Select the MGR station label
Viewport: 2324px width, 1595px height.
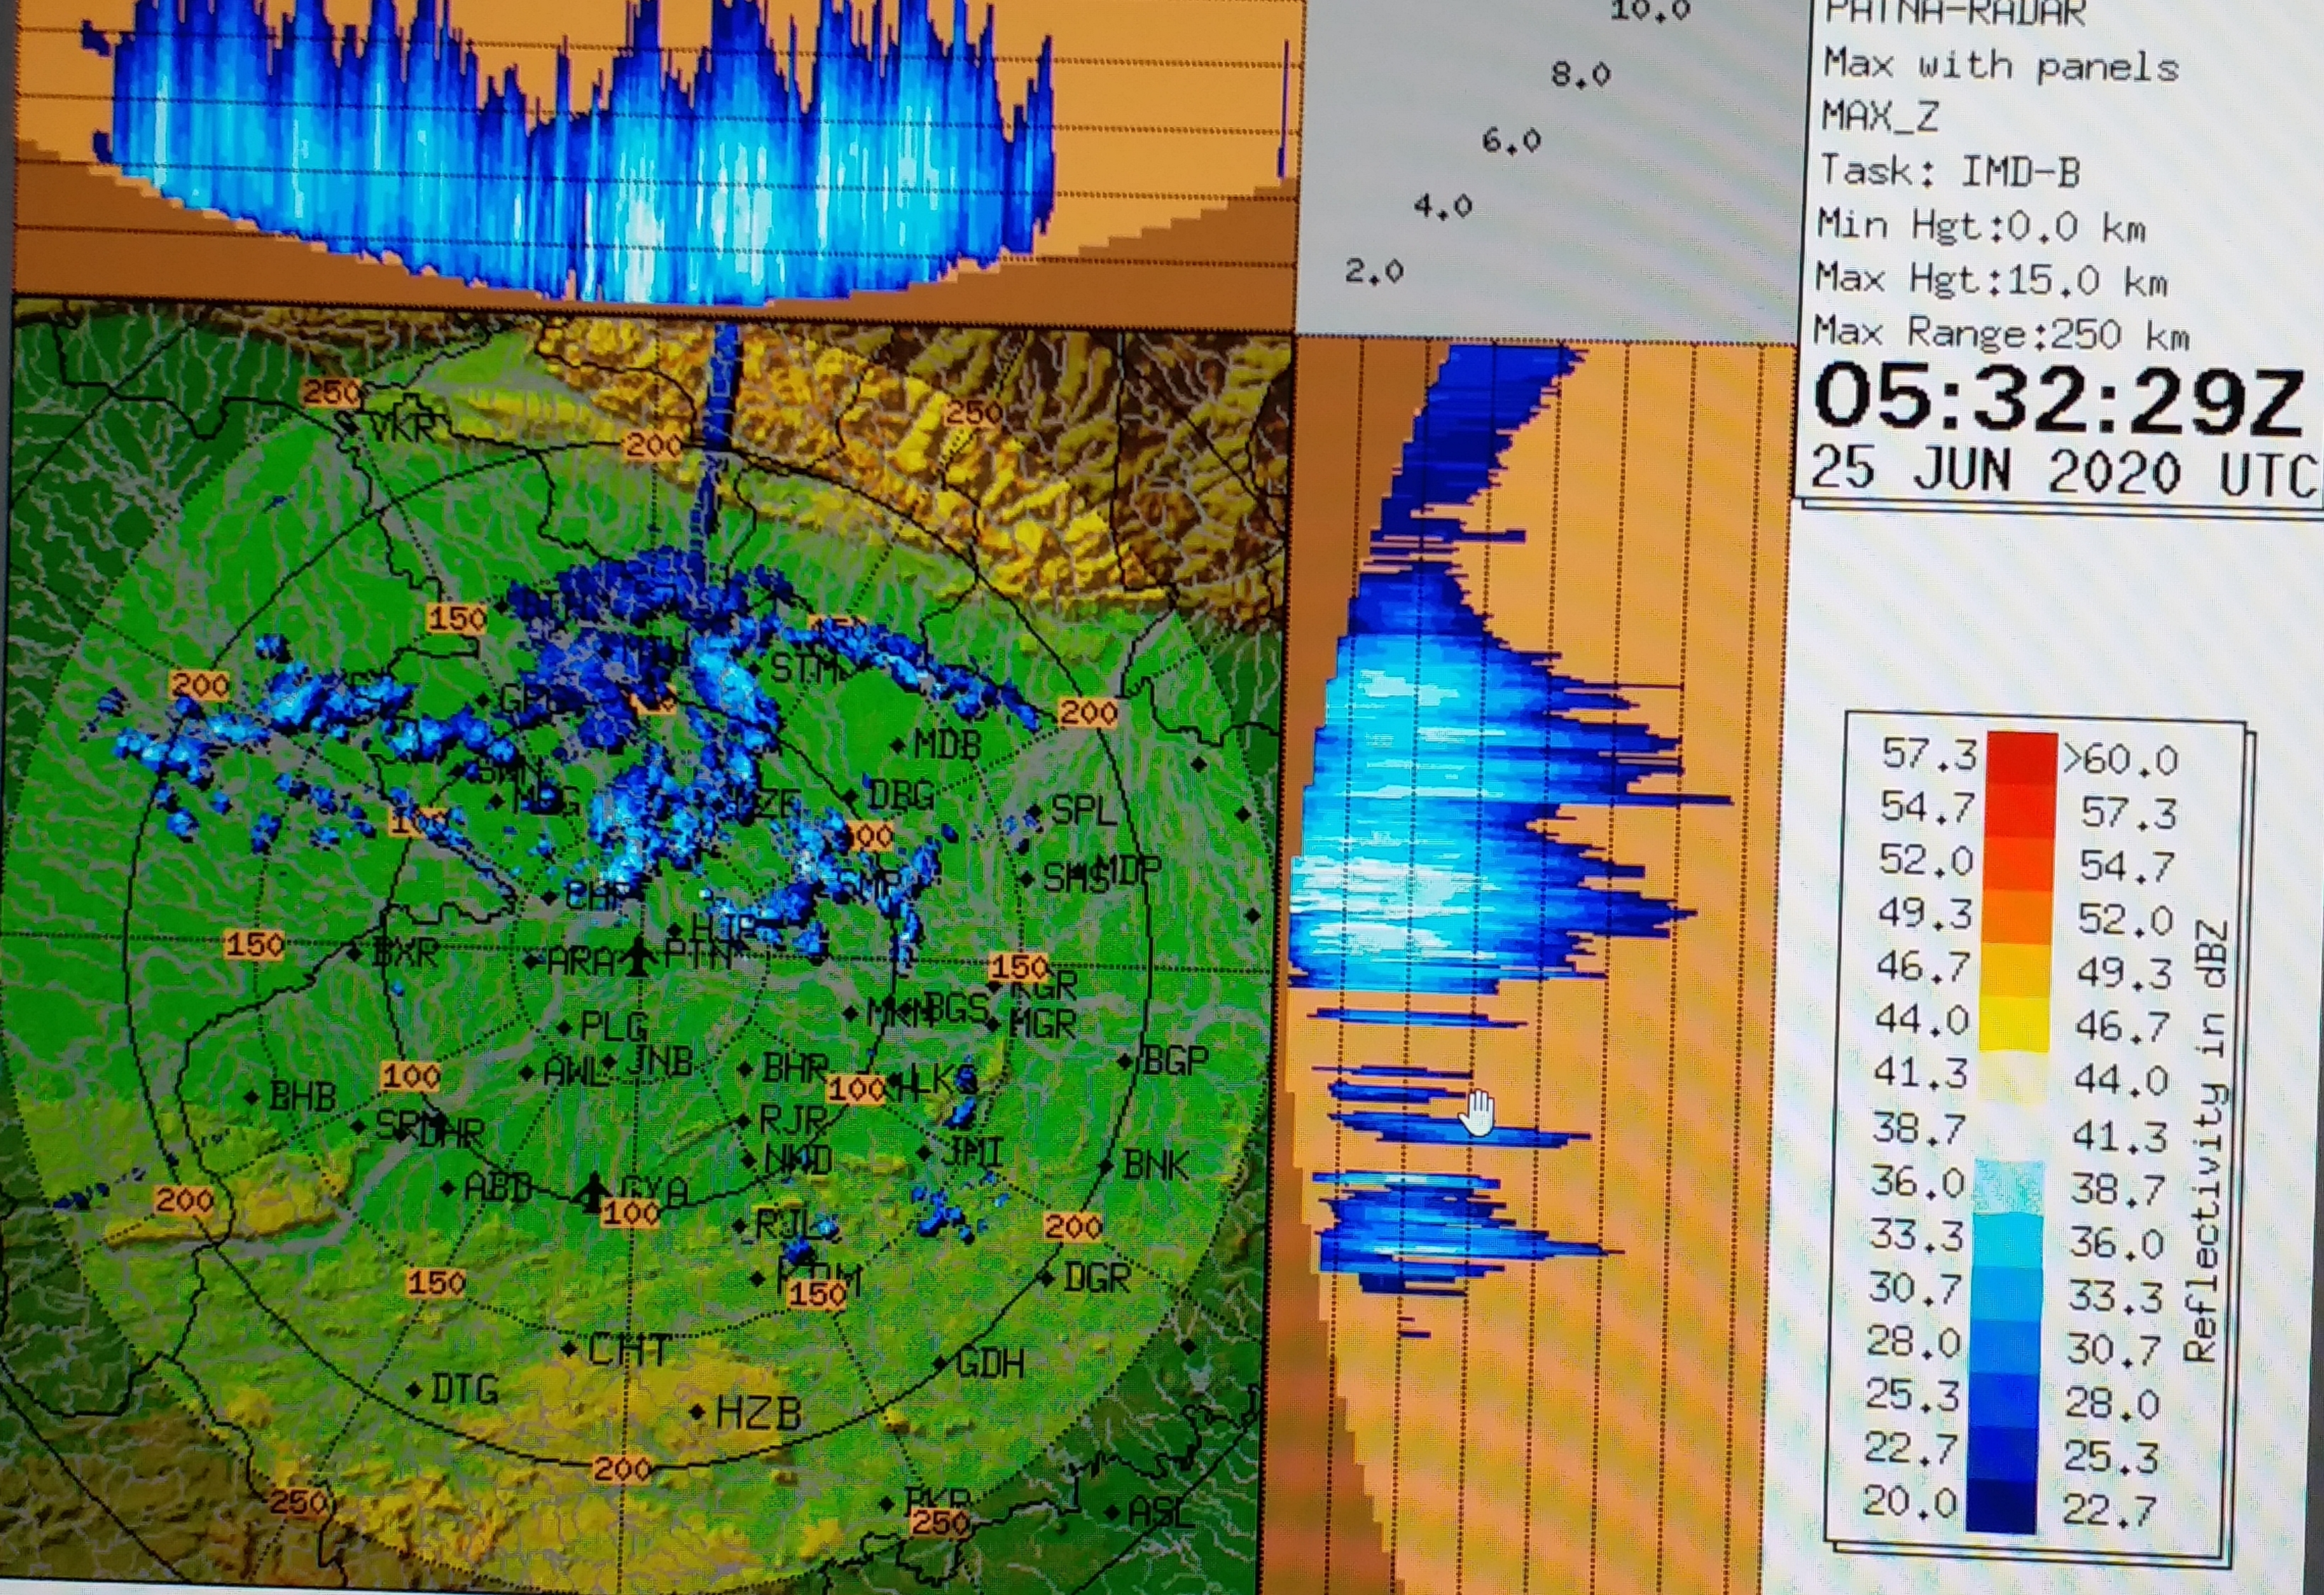tap(1043, 1024)
